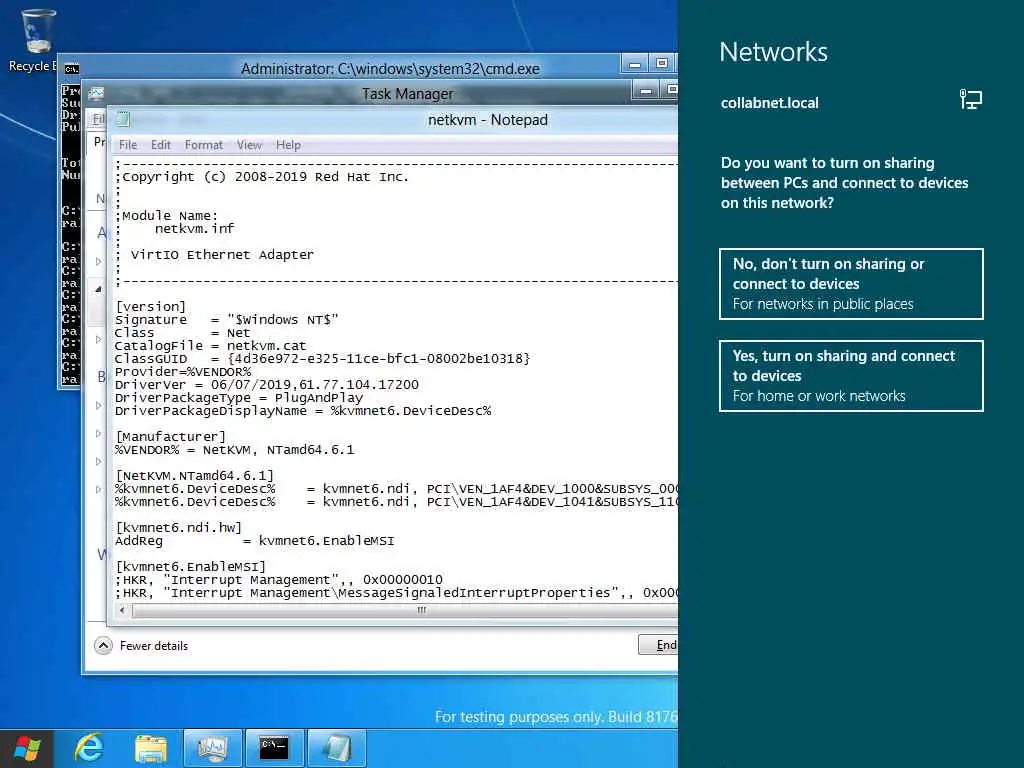
Task: Click the Notepad window title icon
Action: tap(123, 120)
